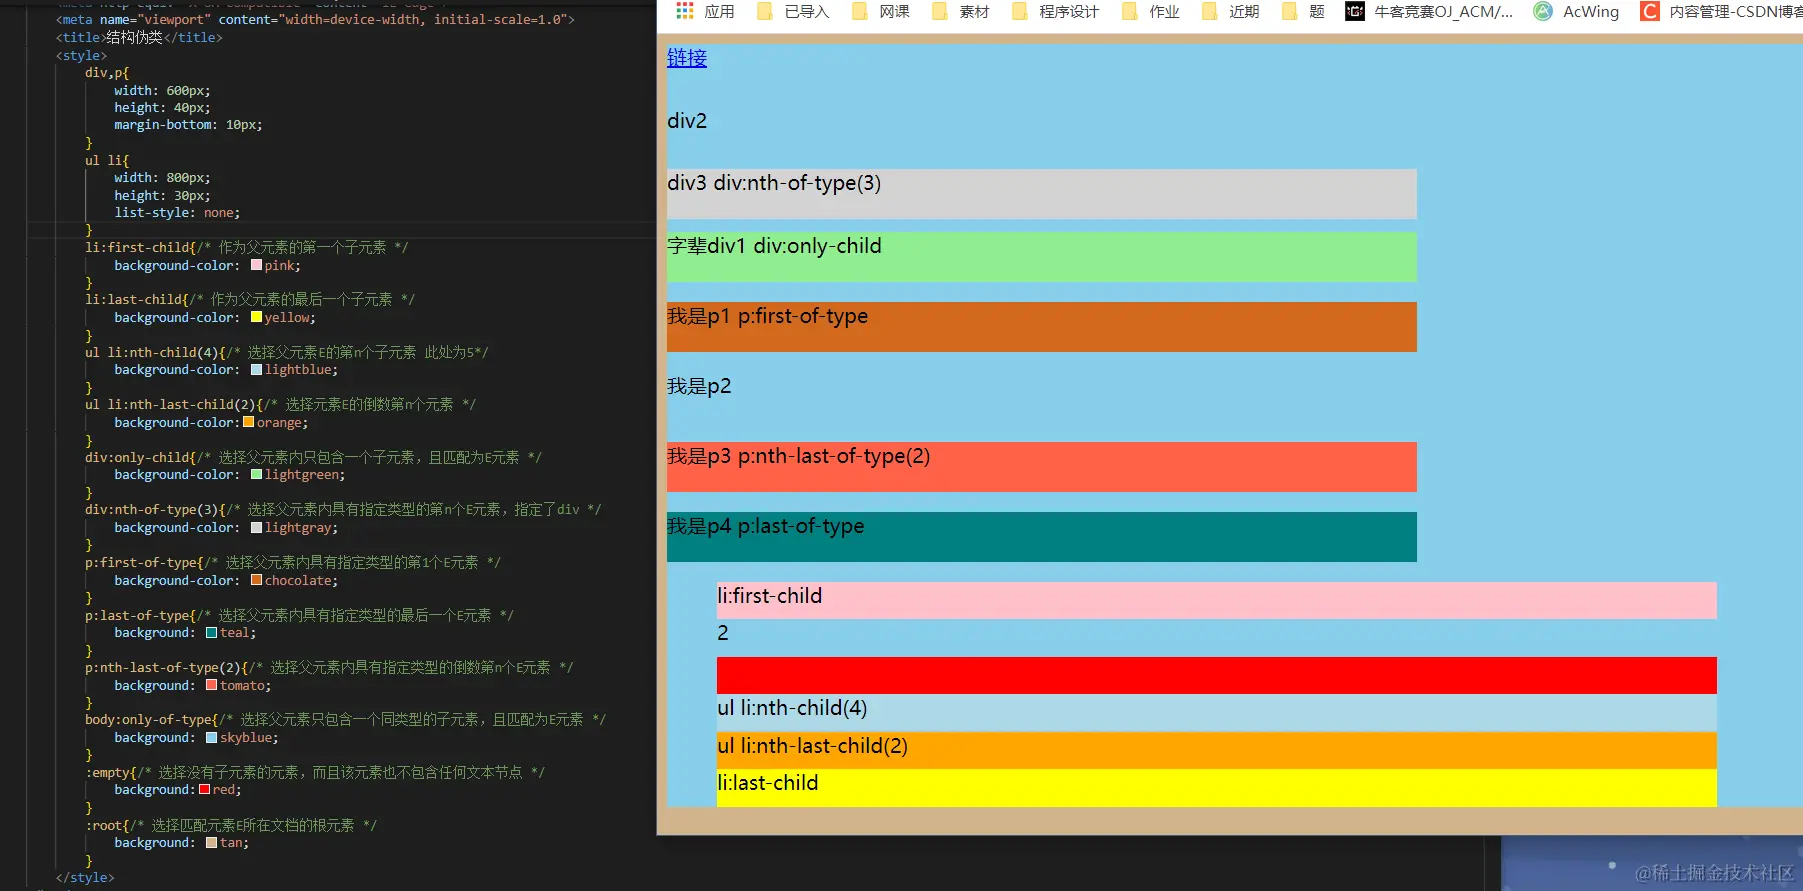Click the 'body:only-of-type{' selector in code
Image resolution: width=1803 pixels, height=891 pixels.
tap(153, 719)
